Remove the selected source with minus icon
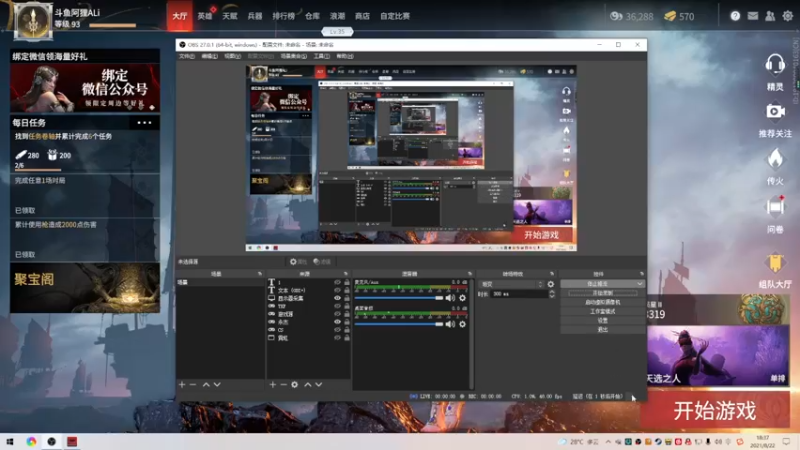800x450 pixels. tap(283, 384)
